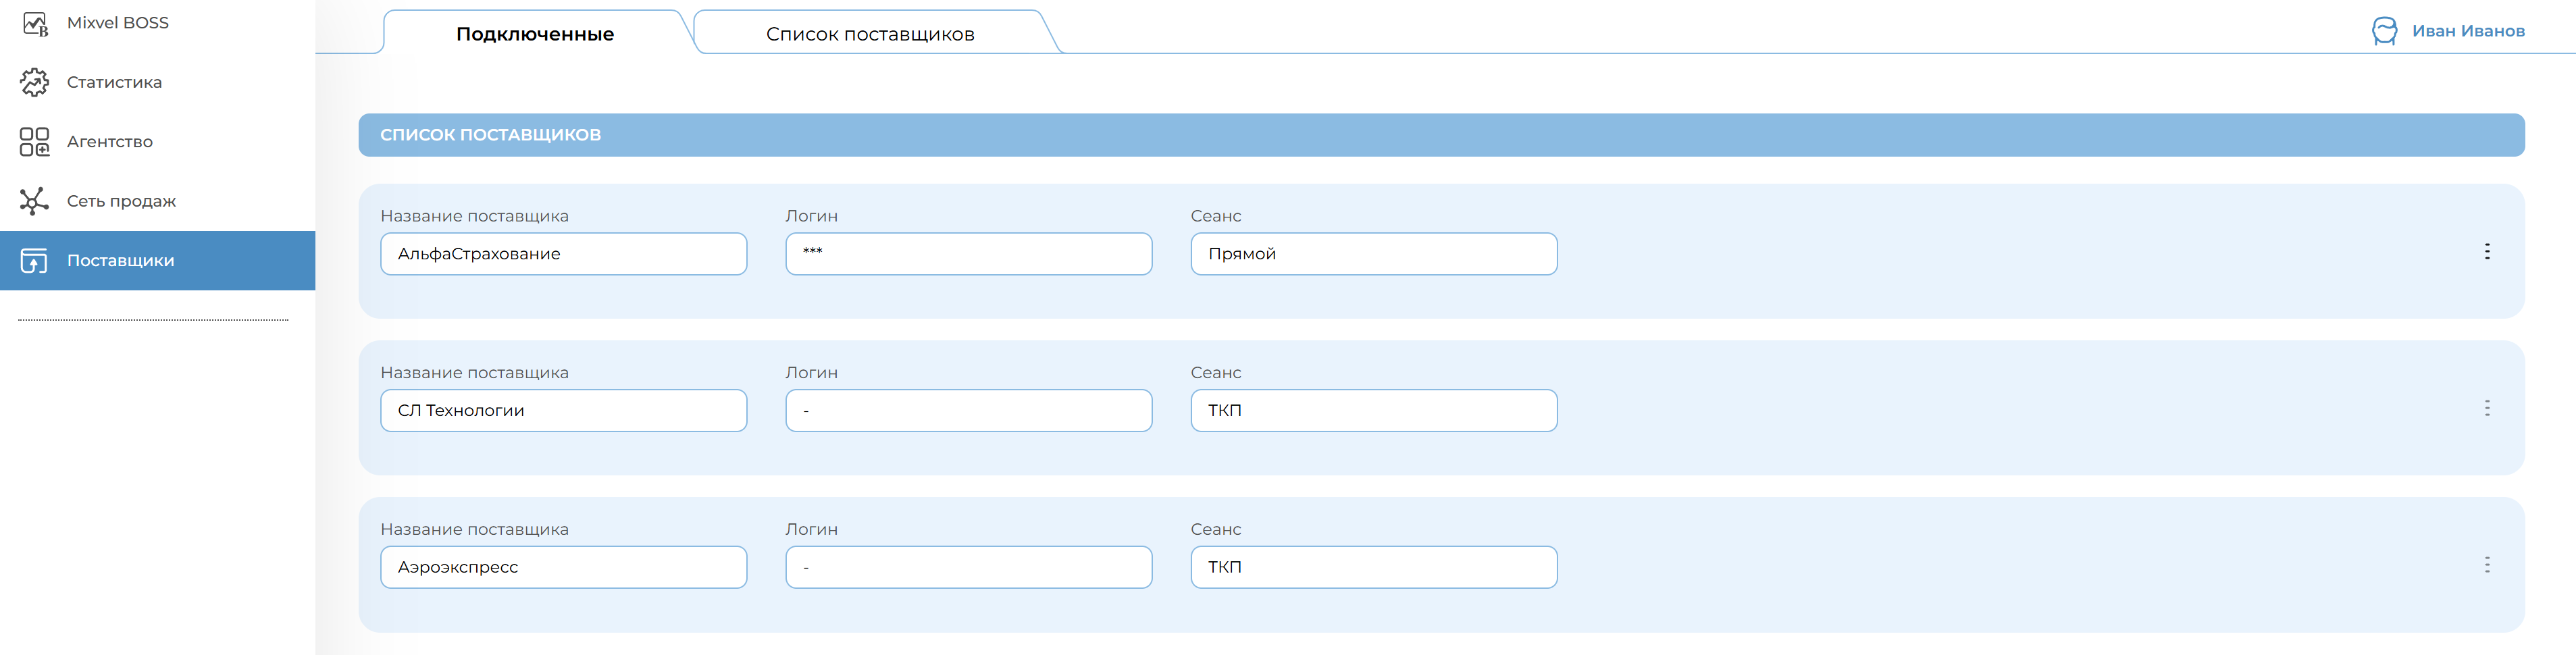
Task: Click the Прямой session field
Action: [x=1373, y=254]
